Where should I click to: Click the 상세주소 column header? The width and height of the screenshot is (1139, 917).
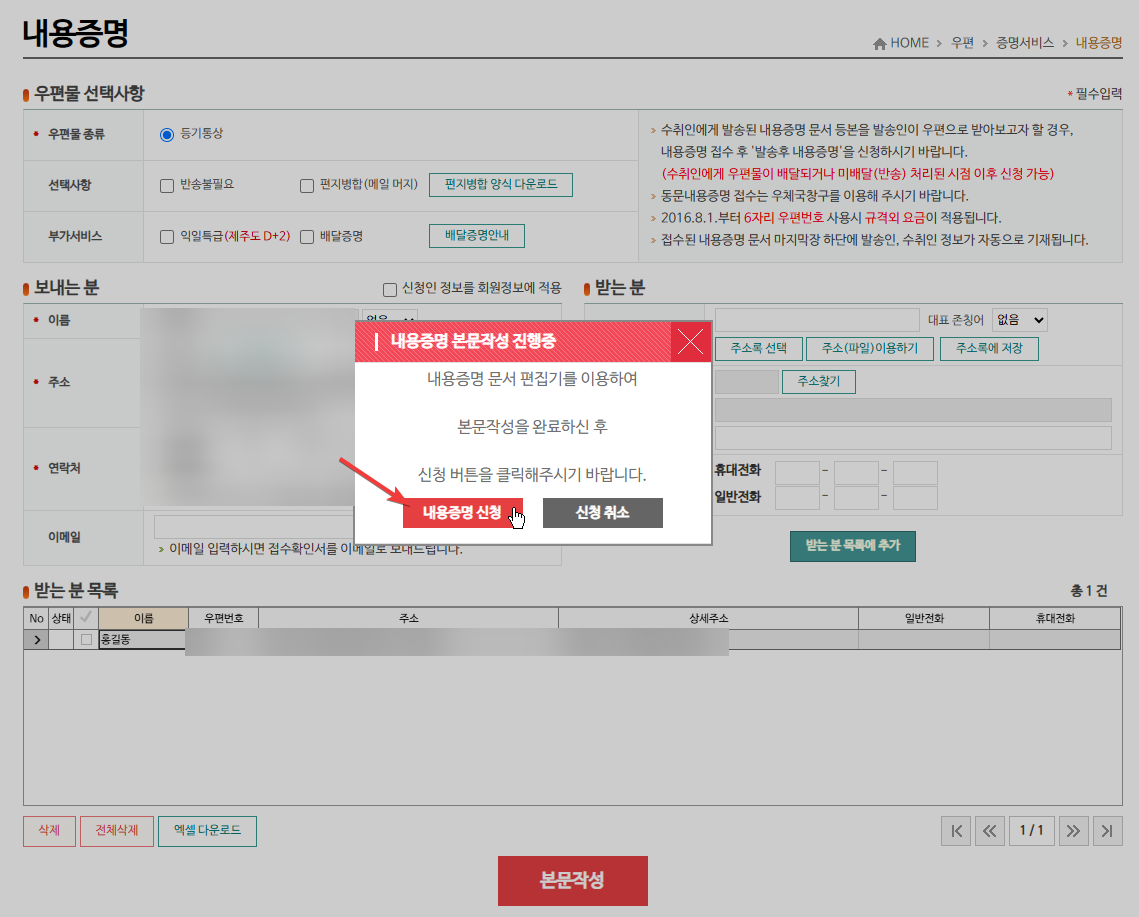tap(708, 618)
